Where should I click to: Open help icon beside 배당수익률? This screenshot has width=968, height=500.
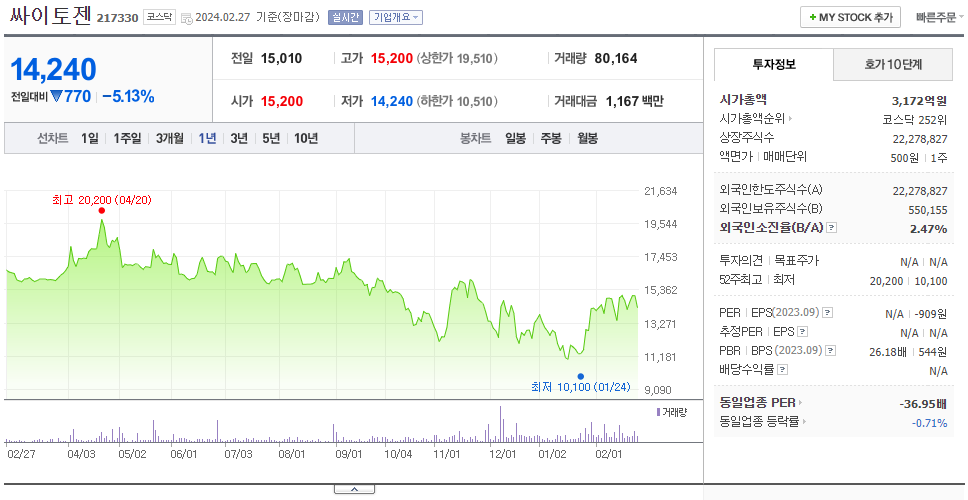[x=782, y=370]
